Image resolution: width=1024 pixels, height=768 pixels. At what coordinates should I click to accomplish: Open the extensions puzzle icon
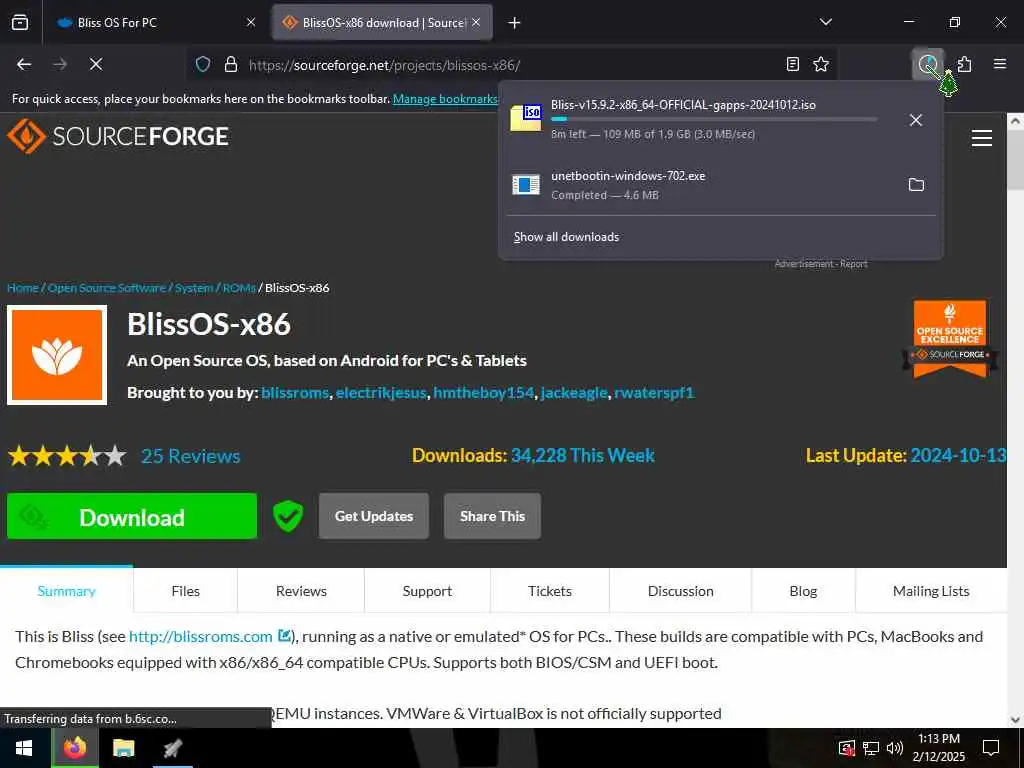coord(965,64)
